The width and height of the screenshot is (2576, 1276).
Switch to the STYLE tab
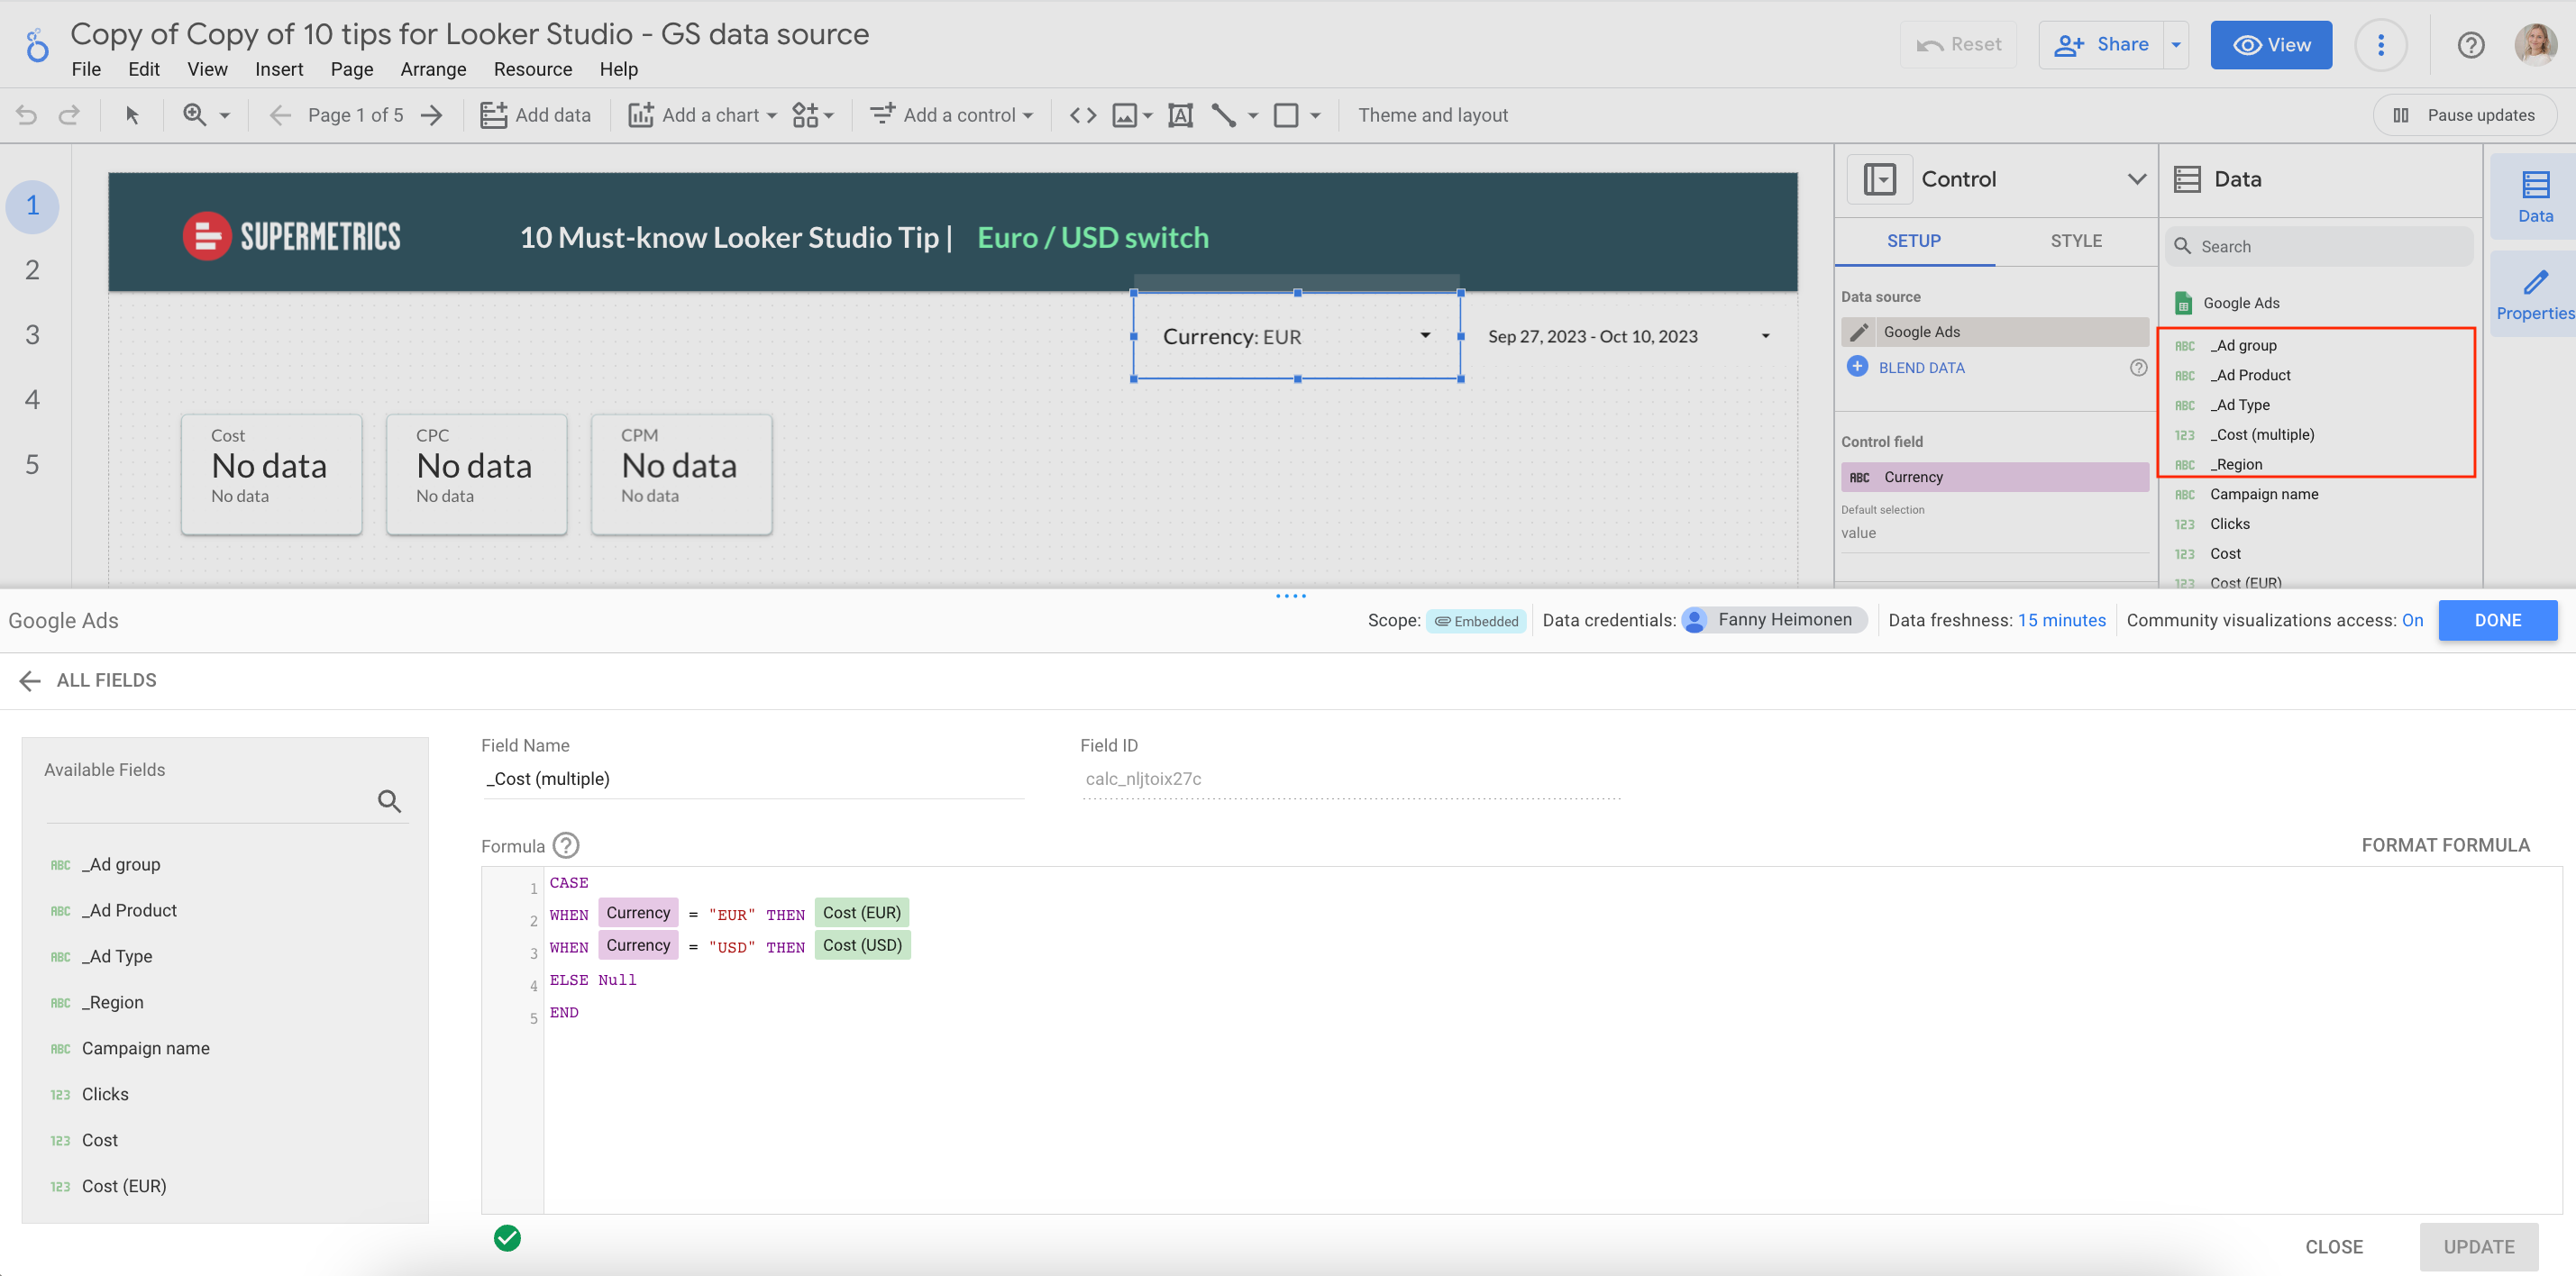point(2075,241)
